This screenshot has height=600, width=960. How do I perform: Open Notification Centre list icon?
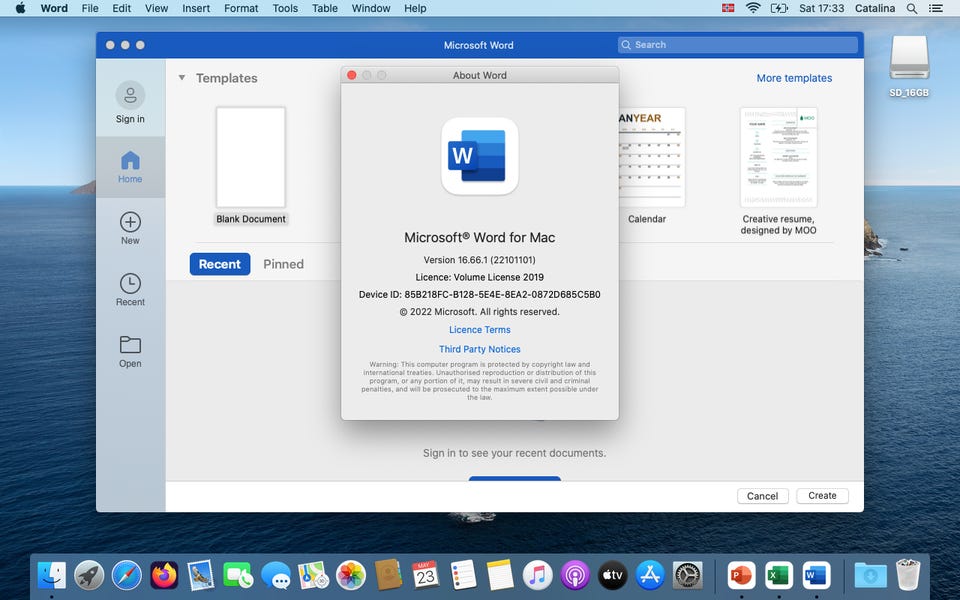pyautogui.click(x=935, y=9)
